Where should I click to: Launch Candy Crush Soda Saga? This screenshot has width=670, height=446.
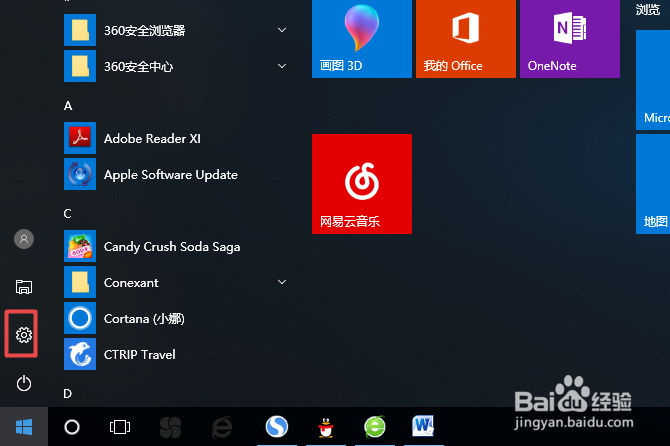177,246
